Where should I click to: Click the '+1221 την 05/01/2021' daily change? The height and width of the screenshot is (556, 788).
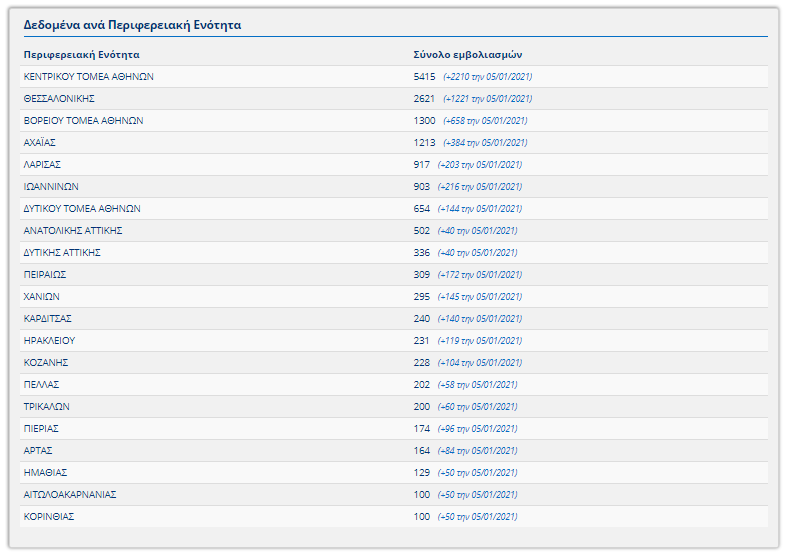(x=488, y=99)
